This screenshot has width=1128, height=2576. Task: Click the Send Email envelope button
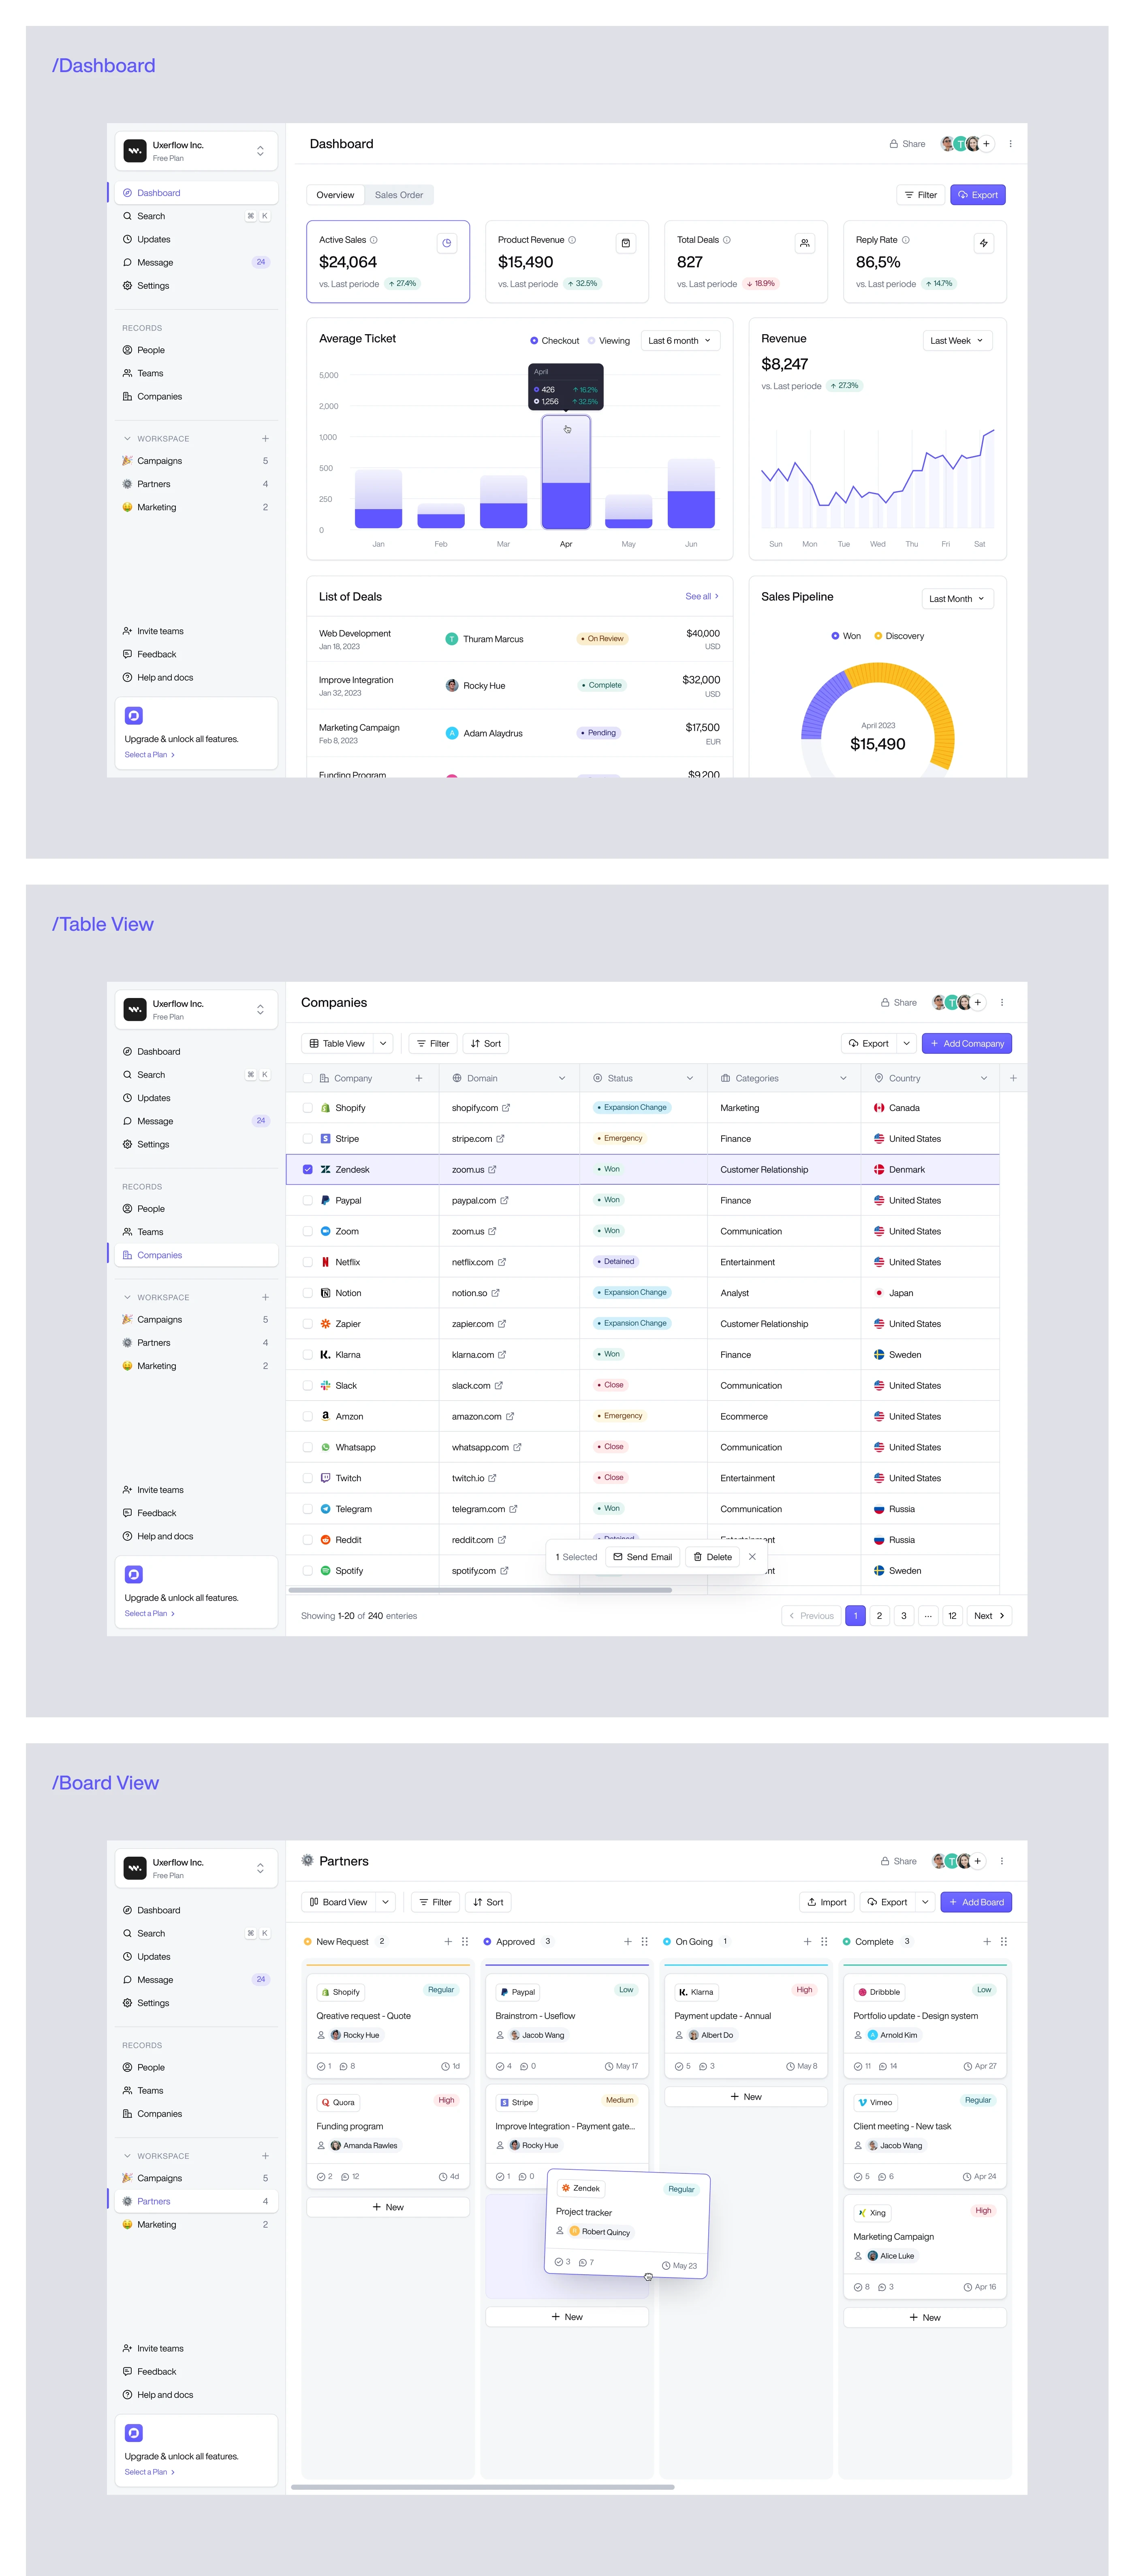point(642,1556)
